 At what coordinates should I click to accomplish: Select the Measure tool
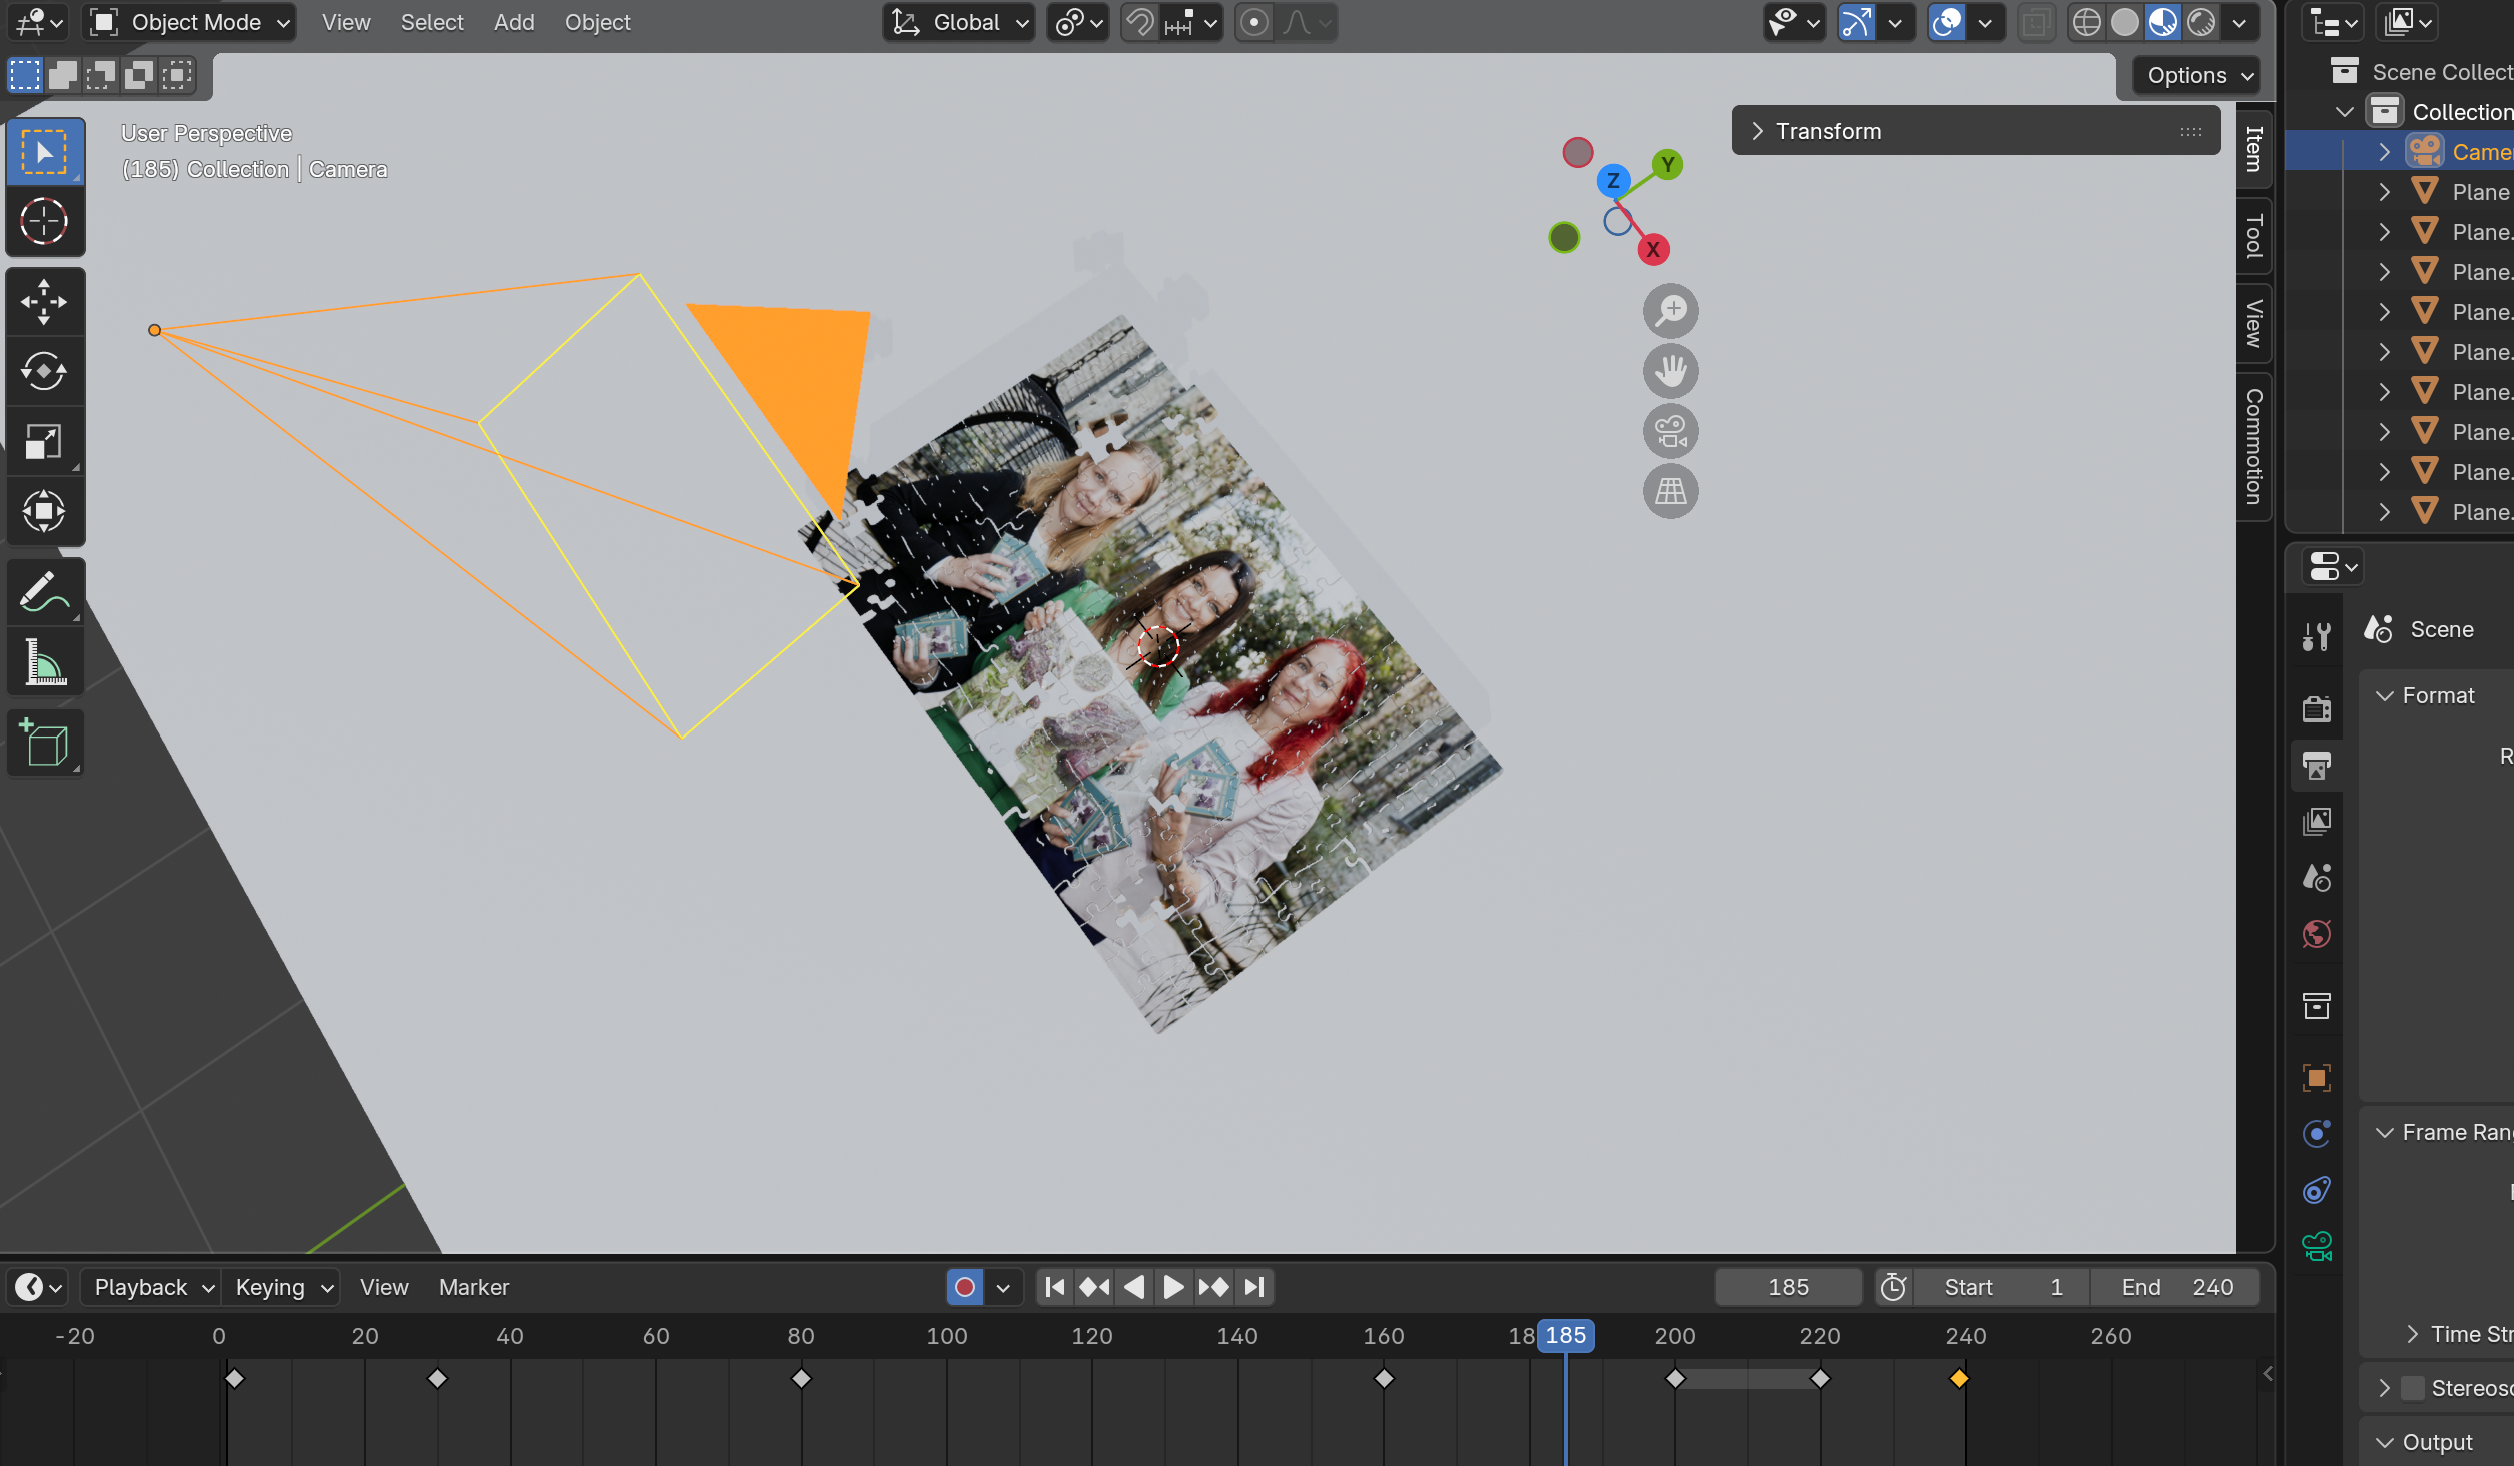[x=44, y=661]
